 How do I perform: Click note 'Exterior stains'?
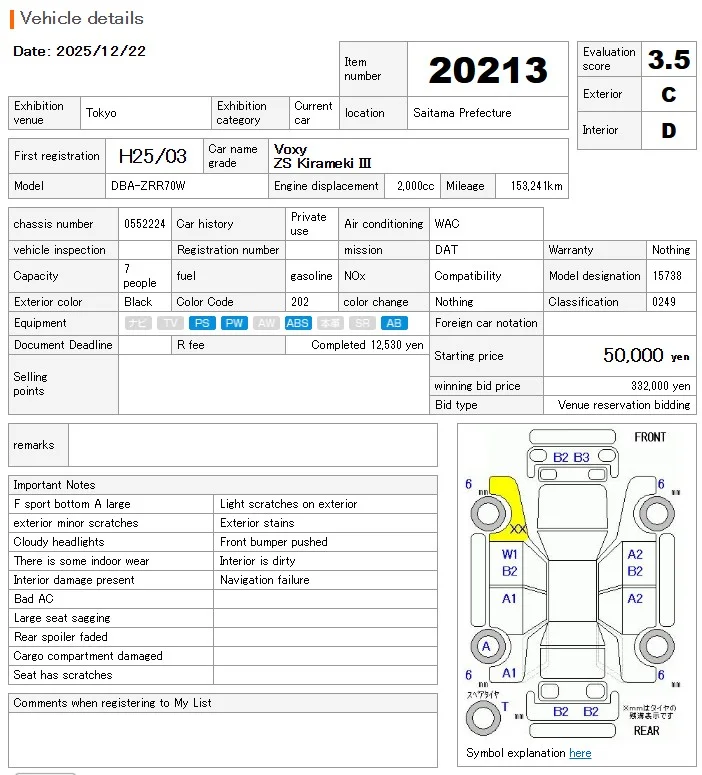click(x=257, y=523)
